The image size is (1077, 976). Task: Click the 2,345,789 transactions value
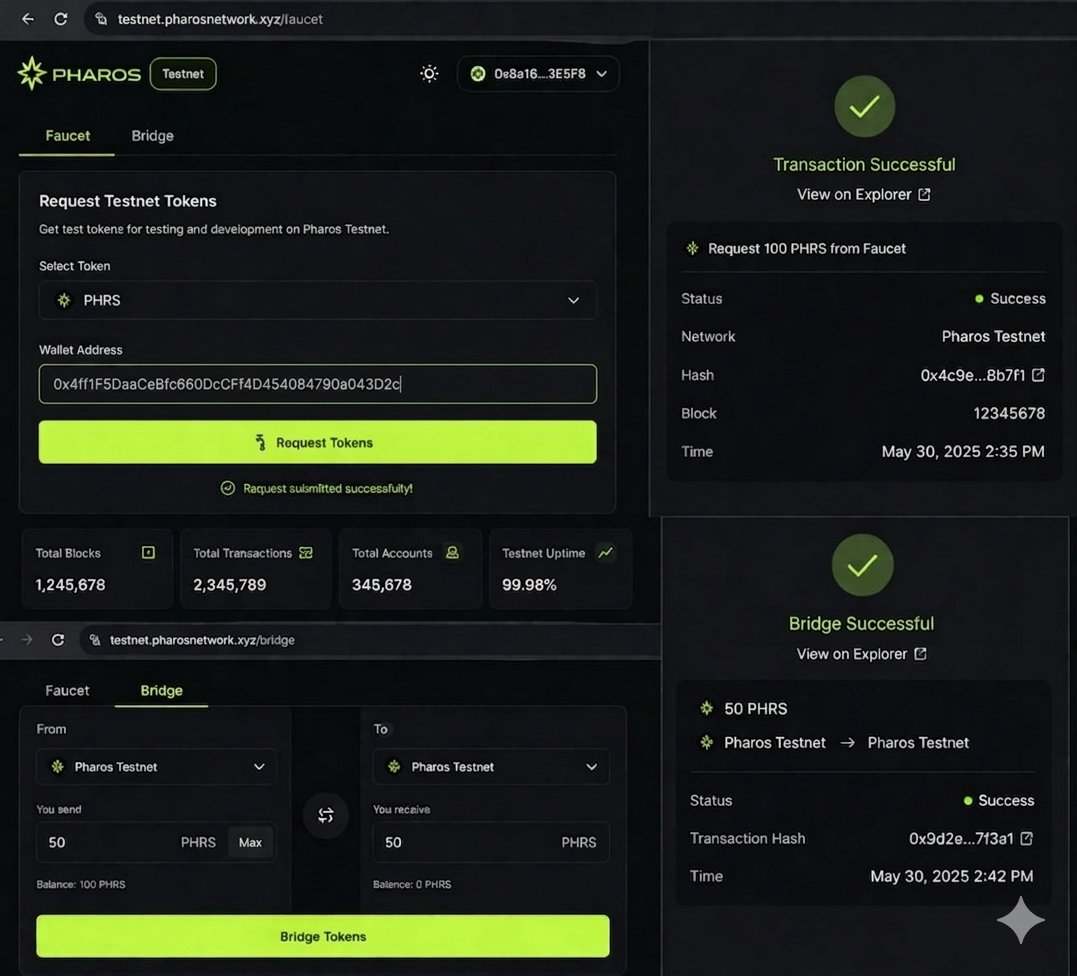click(x=229, y=585)
